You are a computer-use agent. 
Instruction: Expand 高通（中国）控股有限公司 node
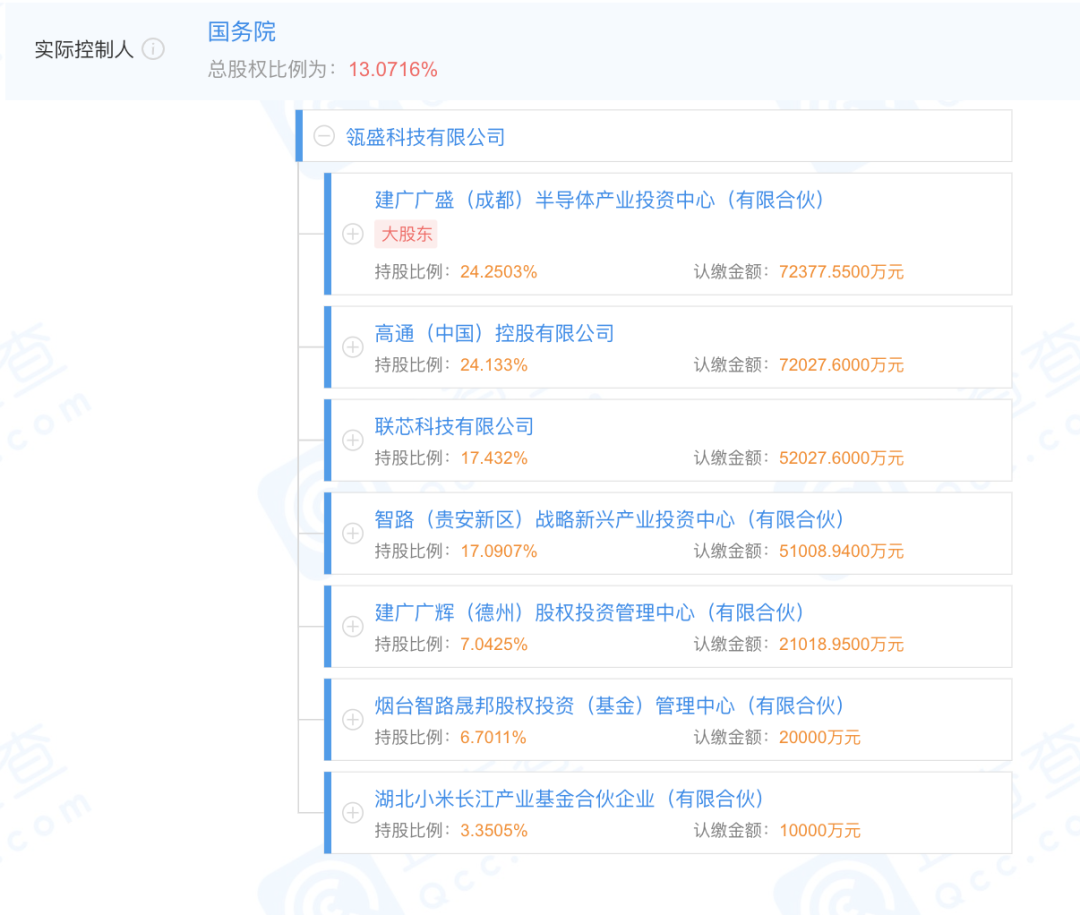click(x=353, y=347)
